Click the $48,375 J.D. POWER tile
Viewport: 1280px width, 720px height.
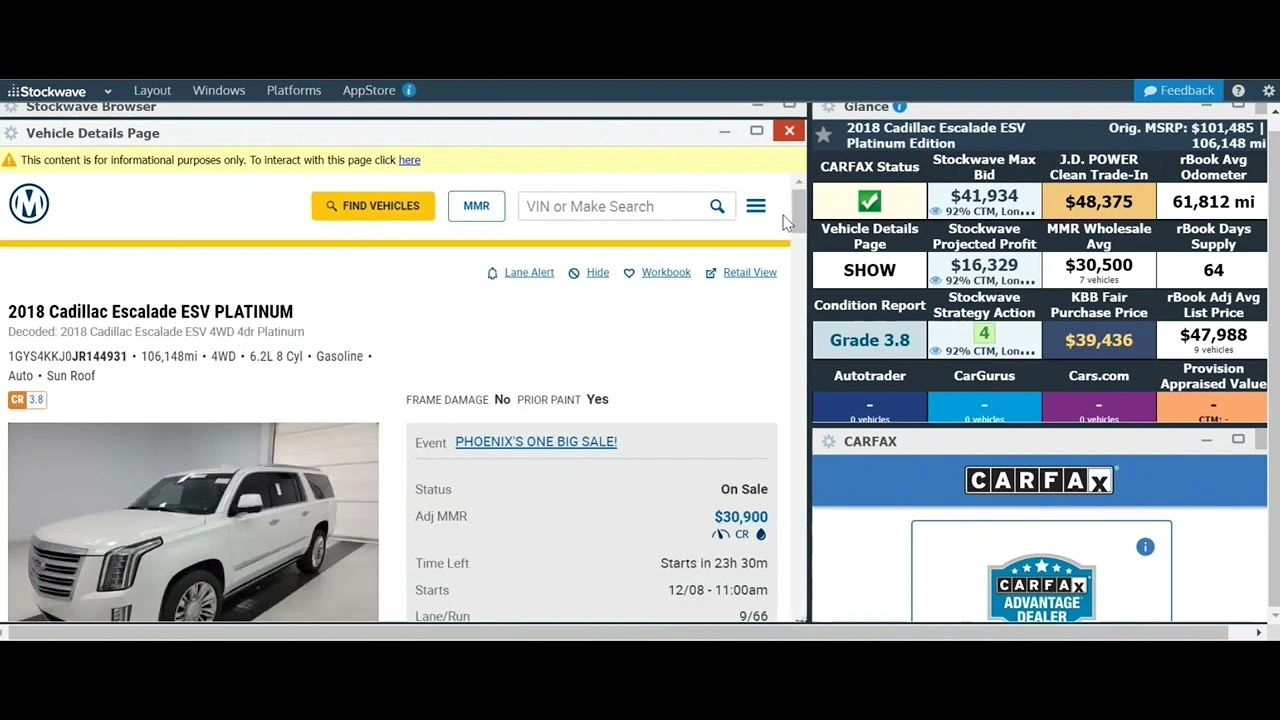point(1098,201)
